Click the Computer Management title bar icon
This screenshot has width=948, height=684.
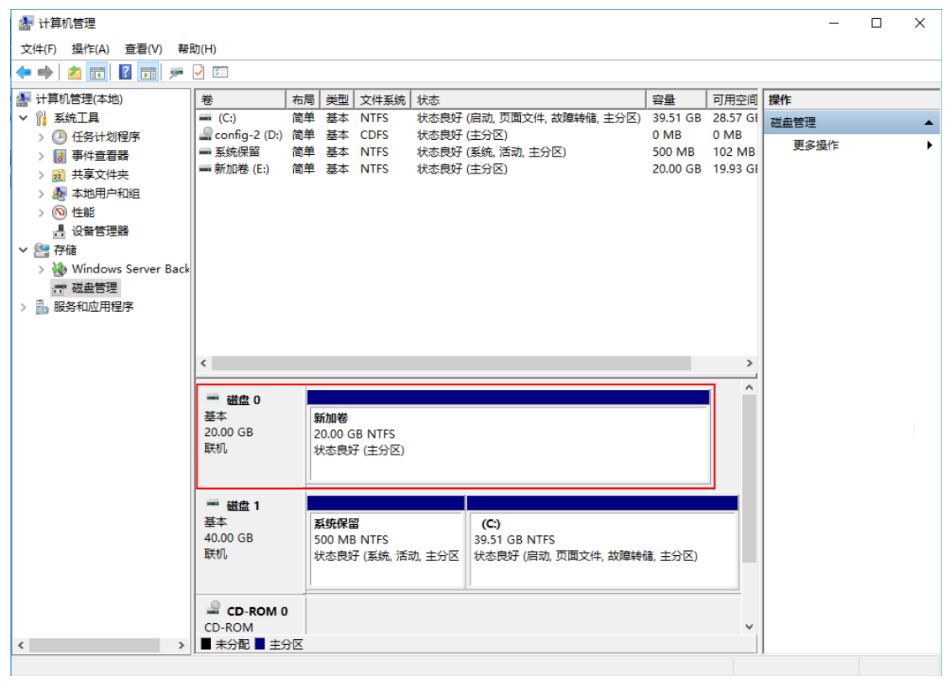(26, 23)
